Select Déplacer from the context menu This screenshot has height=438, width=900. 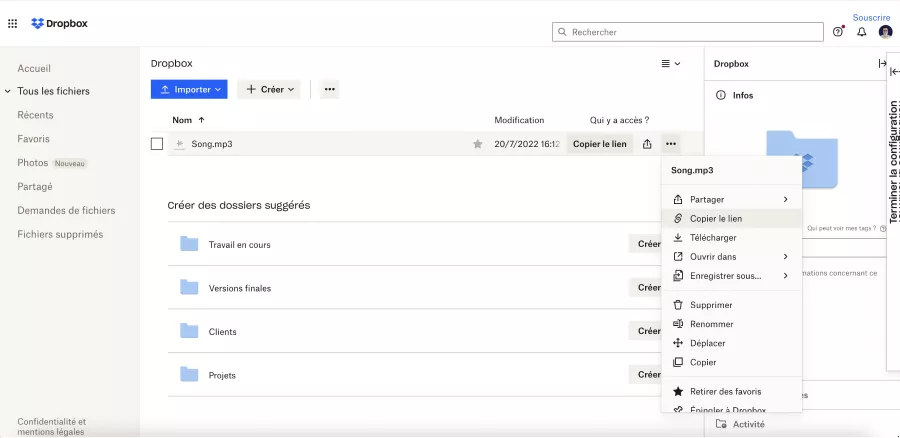point(731,343)
